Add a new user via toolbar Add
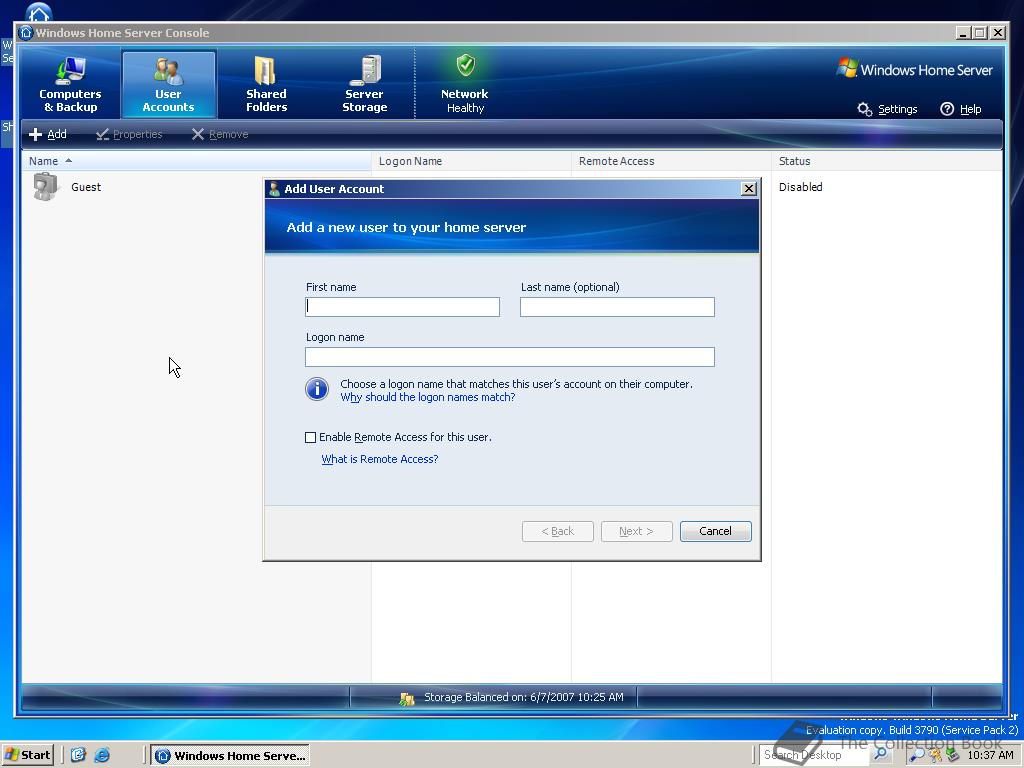This screenshot has height=768, width=1024. (x=48, y=134)
